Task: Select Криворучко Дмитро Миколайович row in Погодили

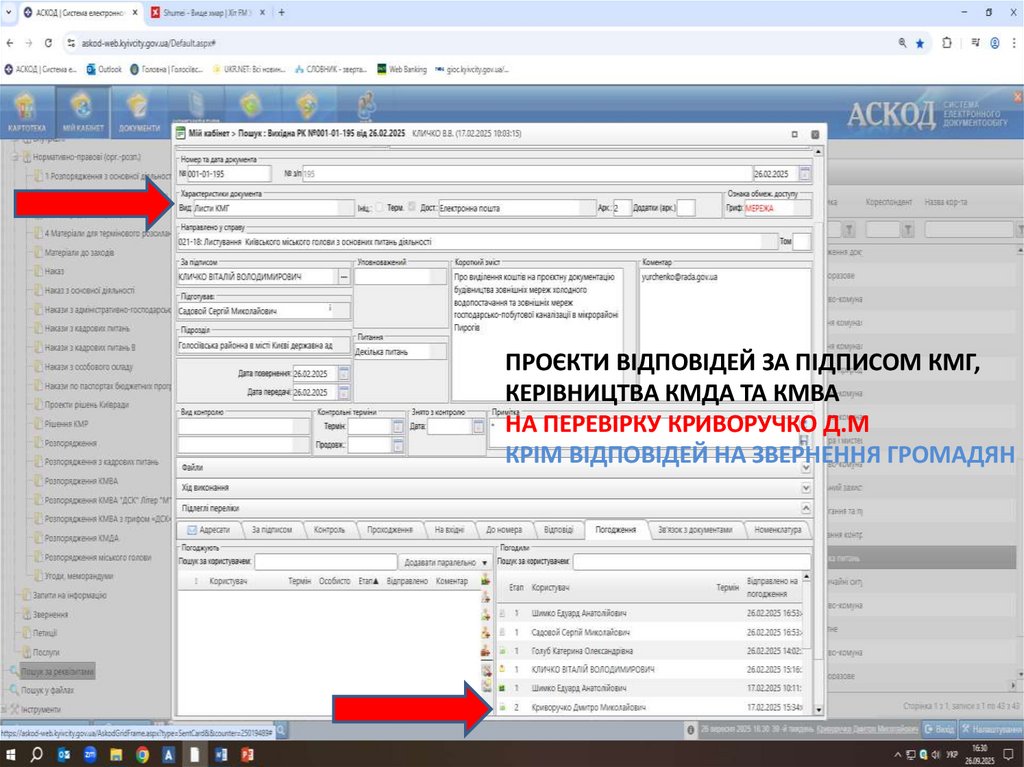Action: pyautogui.click(x=652, y=708)
